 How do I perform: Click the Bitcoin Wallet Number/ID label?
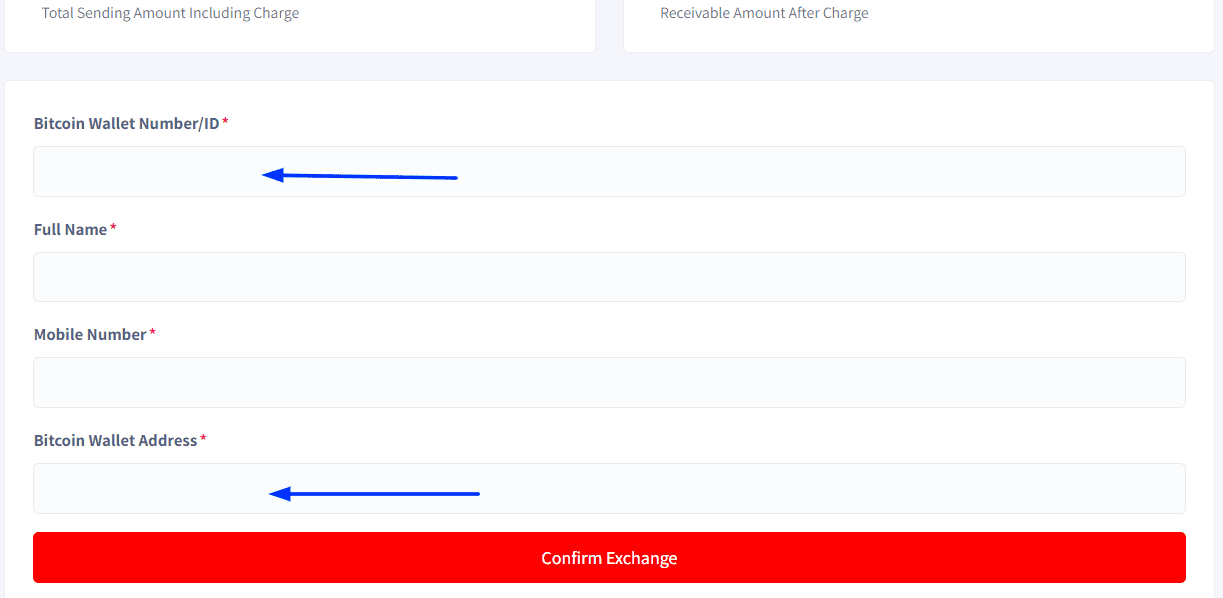coord(126,123)
